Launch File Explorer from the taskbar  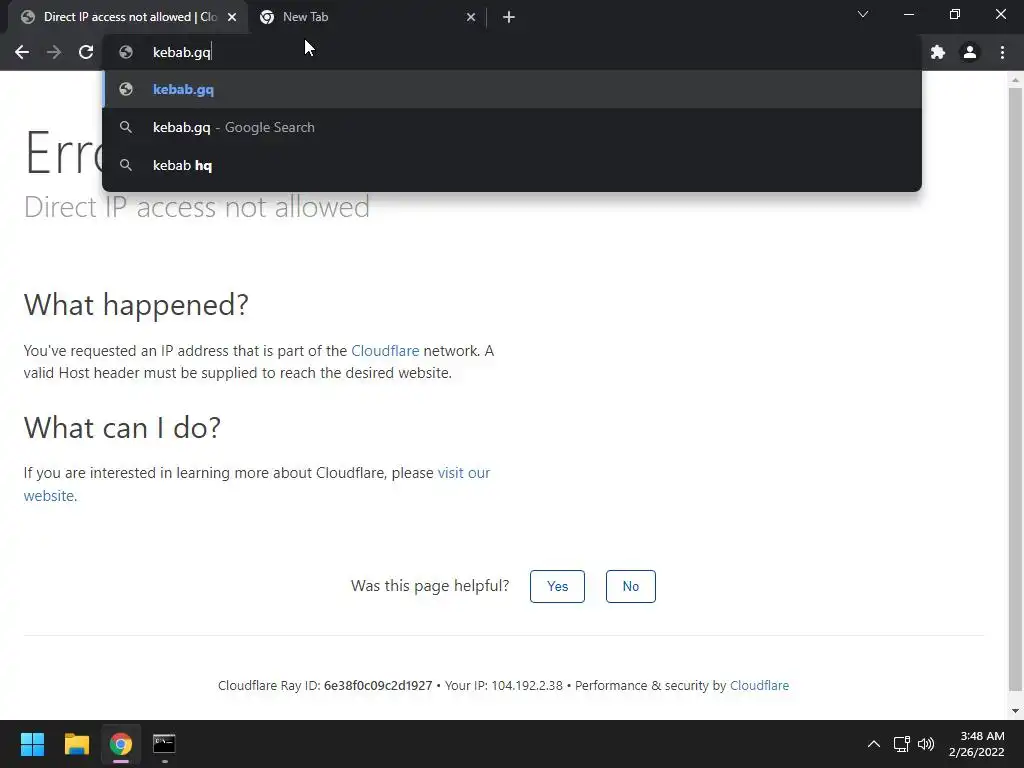pyautogui.click(x=76, y=744)
